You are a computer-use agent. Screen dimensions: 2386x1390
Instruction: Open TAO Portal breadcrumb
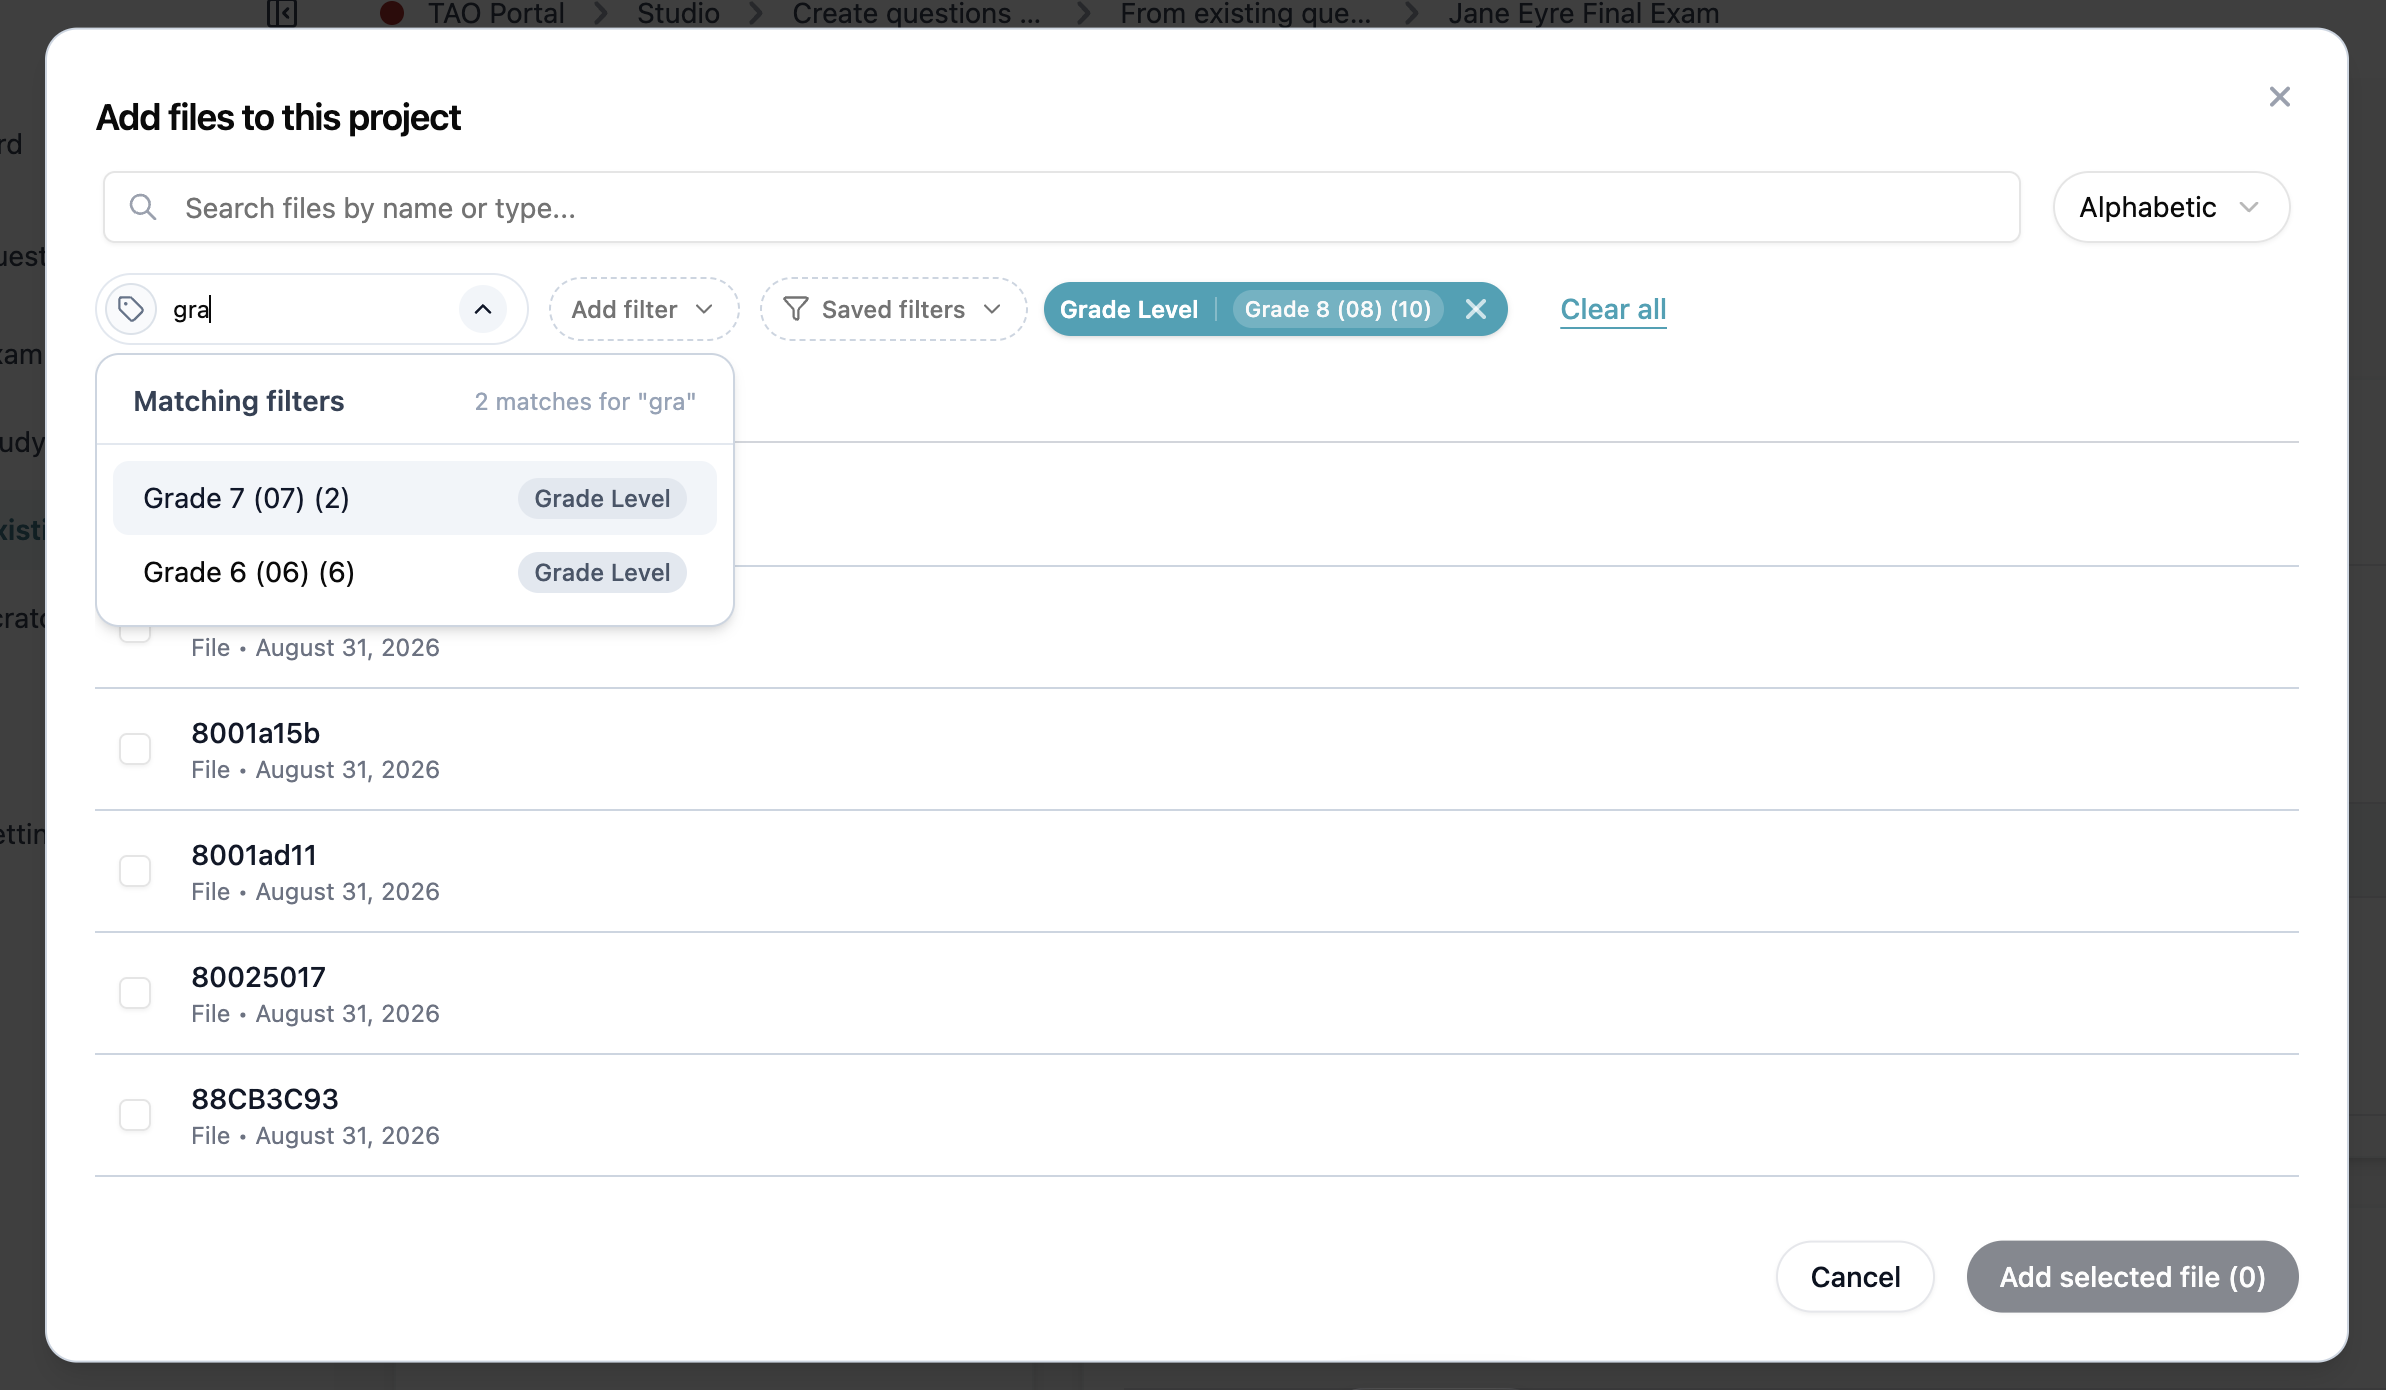pyautogui.click(x=496, y=13)
